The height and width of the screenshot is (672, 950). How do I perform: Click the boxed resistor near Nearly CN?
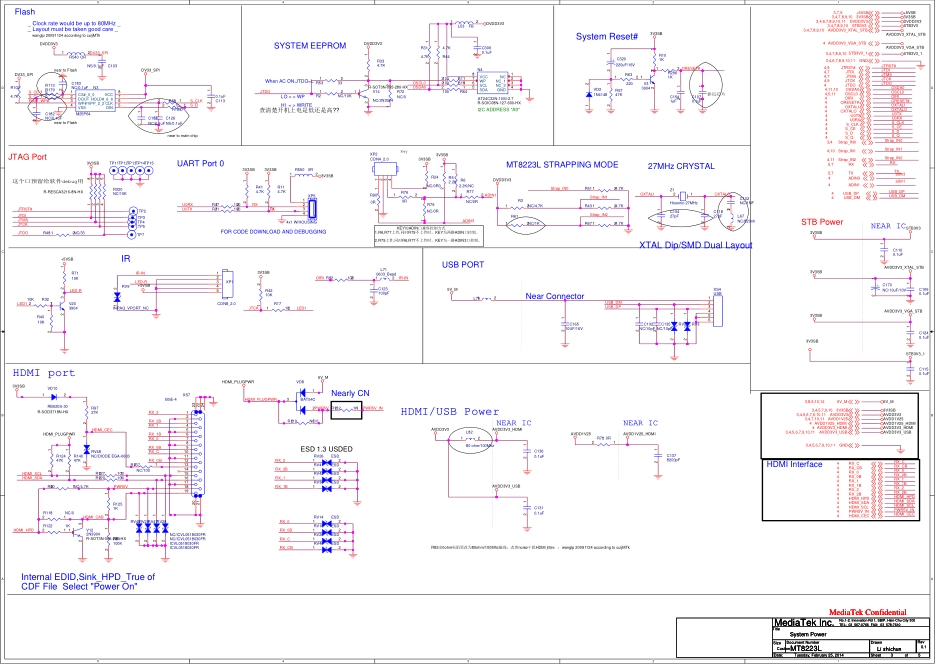point(346,409)
